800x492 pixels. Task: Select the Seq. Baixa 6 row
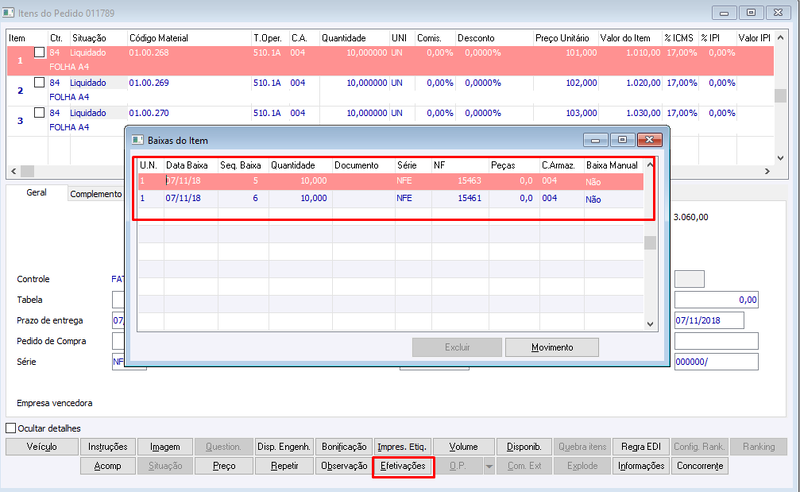tap(391, 199)
